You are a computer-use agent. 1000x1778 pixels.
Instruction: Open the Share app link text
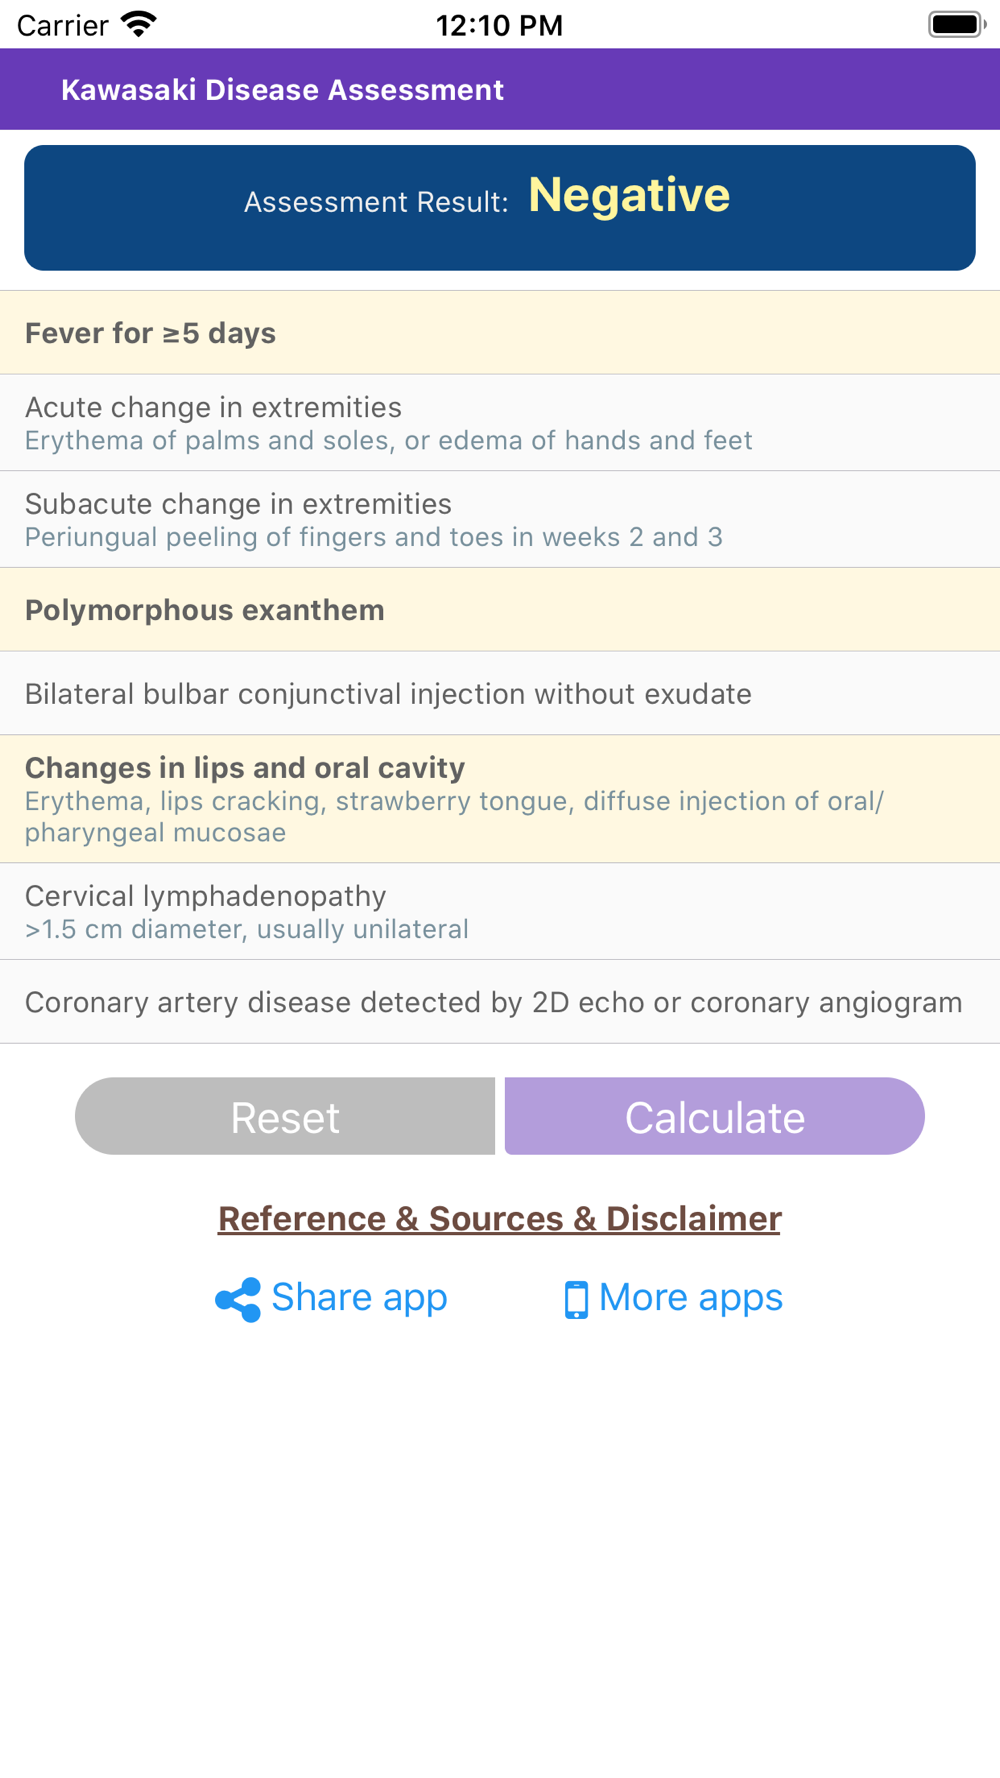coord(359,1297)
